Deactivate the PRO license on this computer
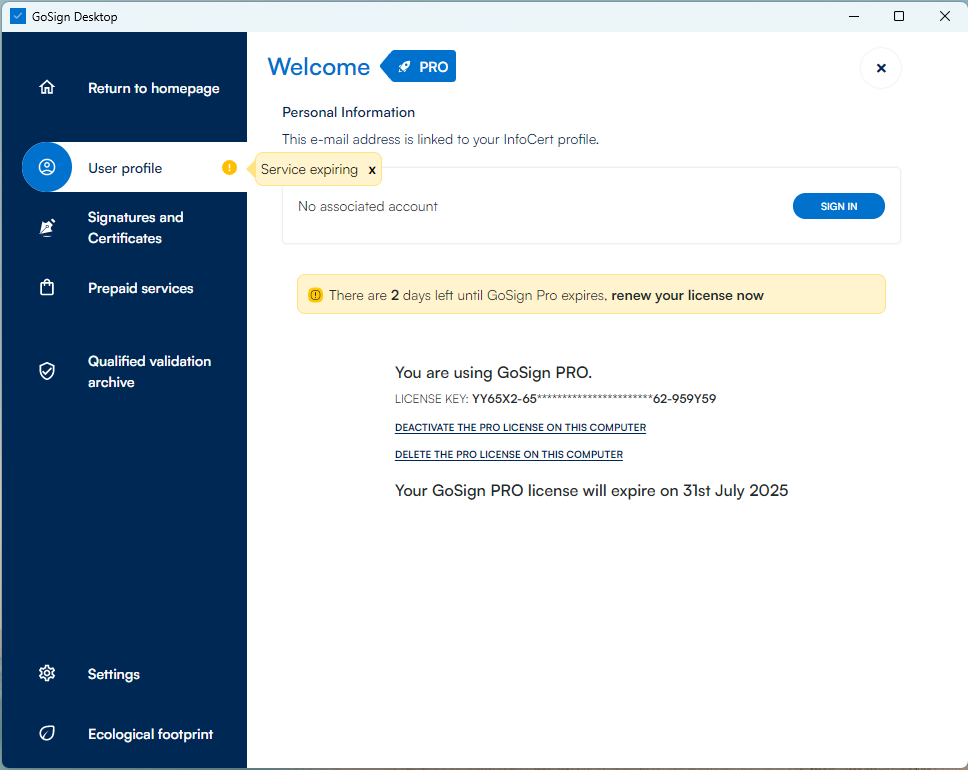This screenshot has height=770, width=968. coord(520,428)
